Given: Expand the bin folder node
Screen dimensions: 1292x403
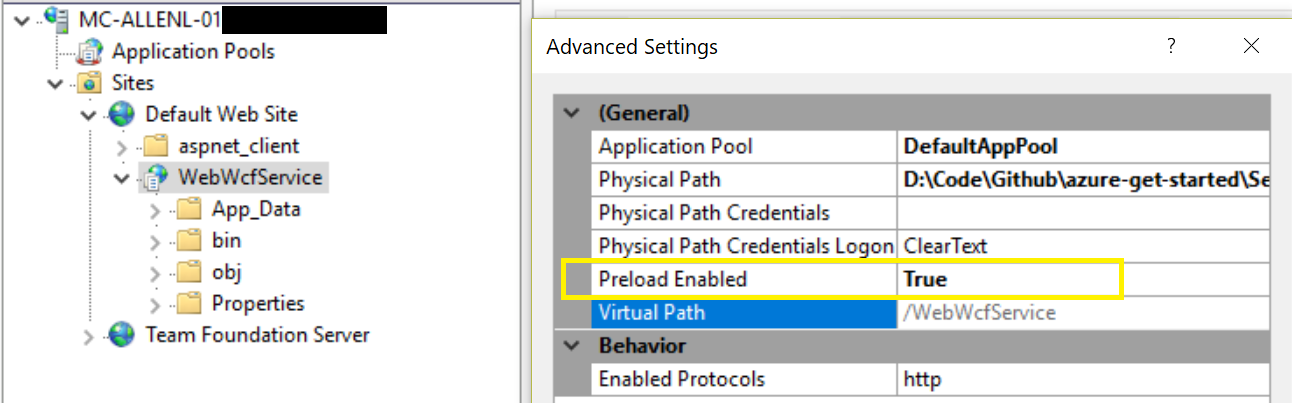Looking at the screenshot, I should (x=155, y=241).
